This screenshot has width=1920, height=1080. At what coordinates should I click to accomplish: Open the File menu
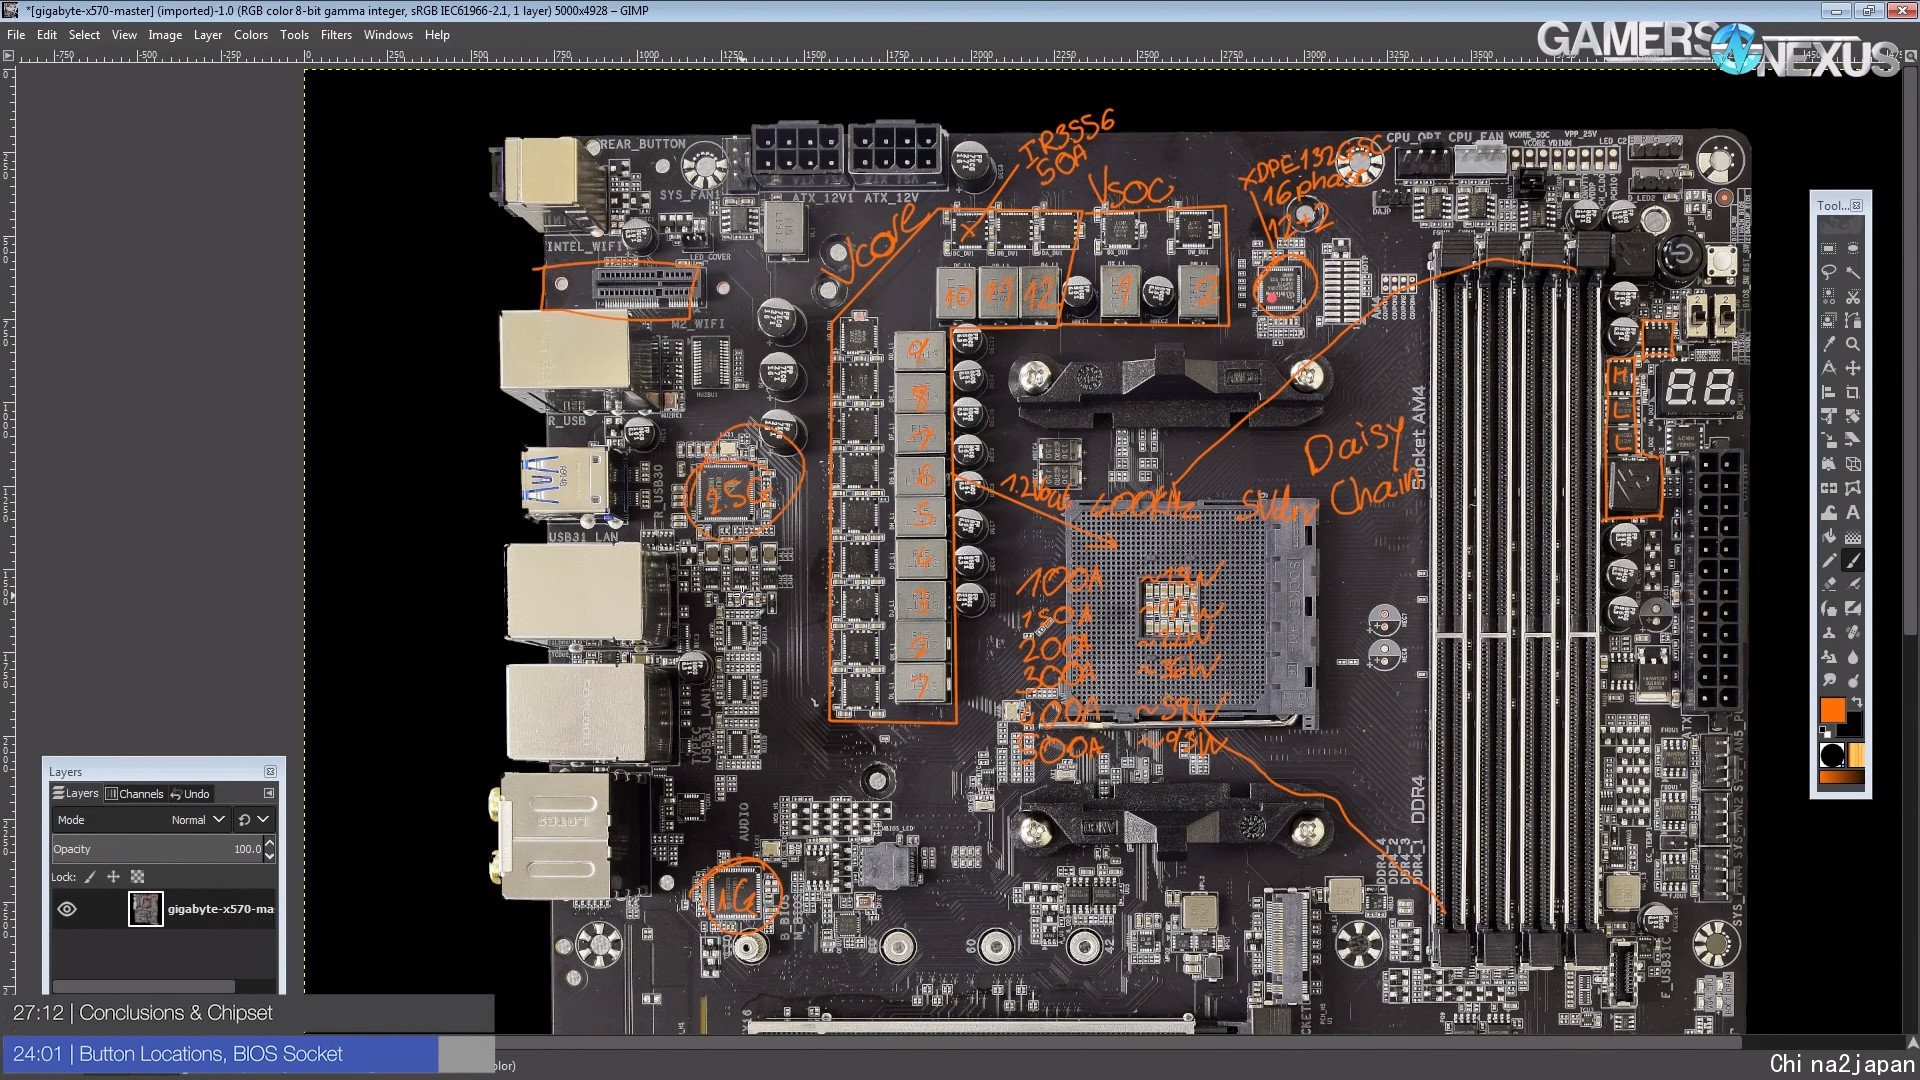[x=16, y=35]
